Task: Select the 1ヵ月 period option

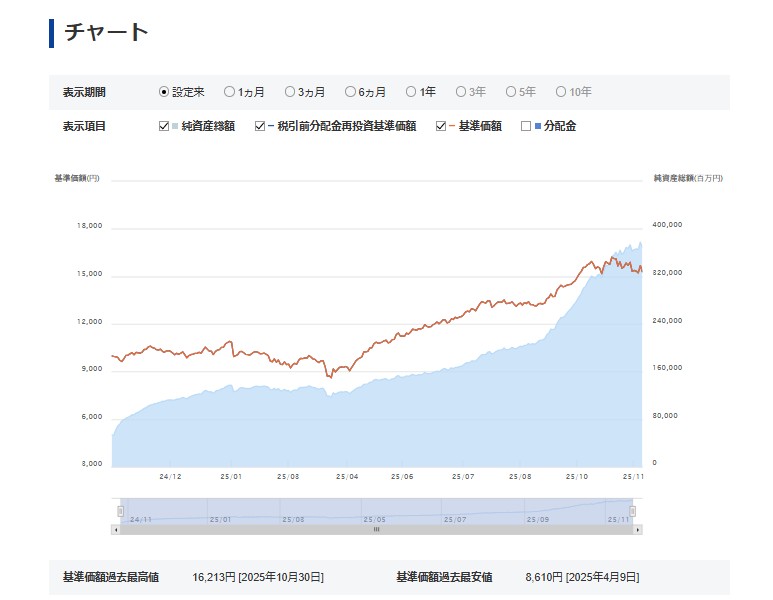Action: click(229, 92)
